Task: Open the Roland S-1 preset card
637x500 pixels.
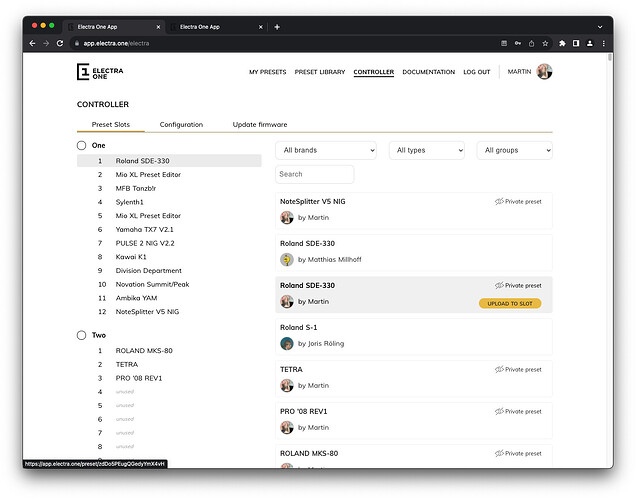Action: coord(414,337)
